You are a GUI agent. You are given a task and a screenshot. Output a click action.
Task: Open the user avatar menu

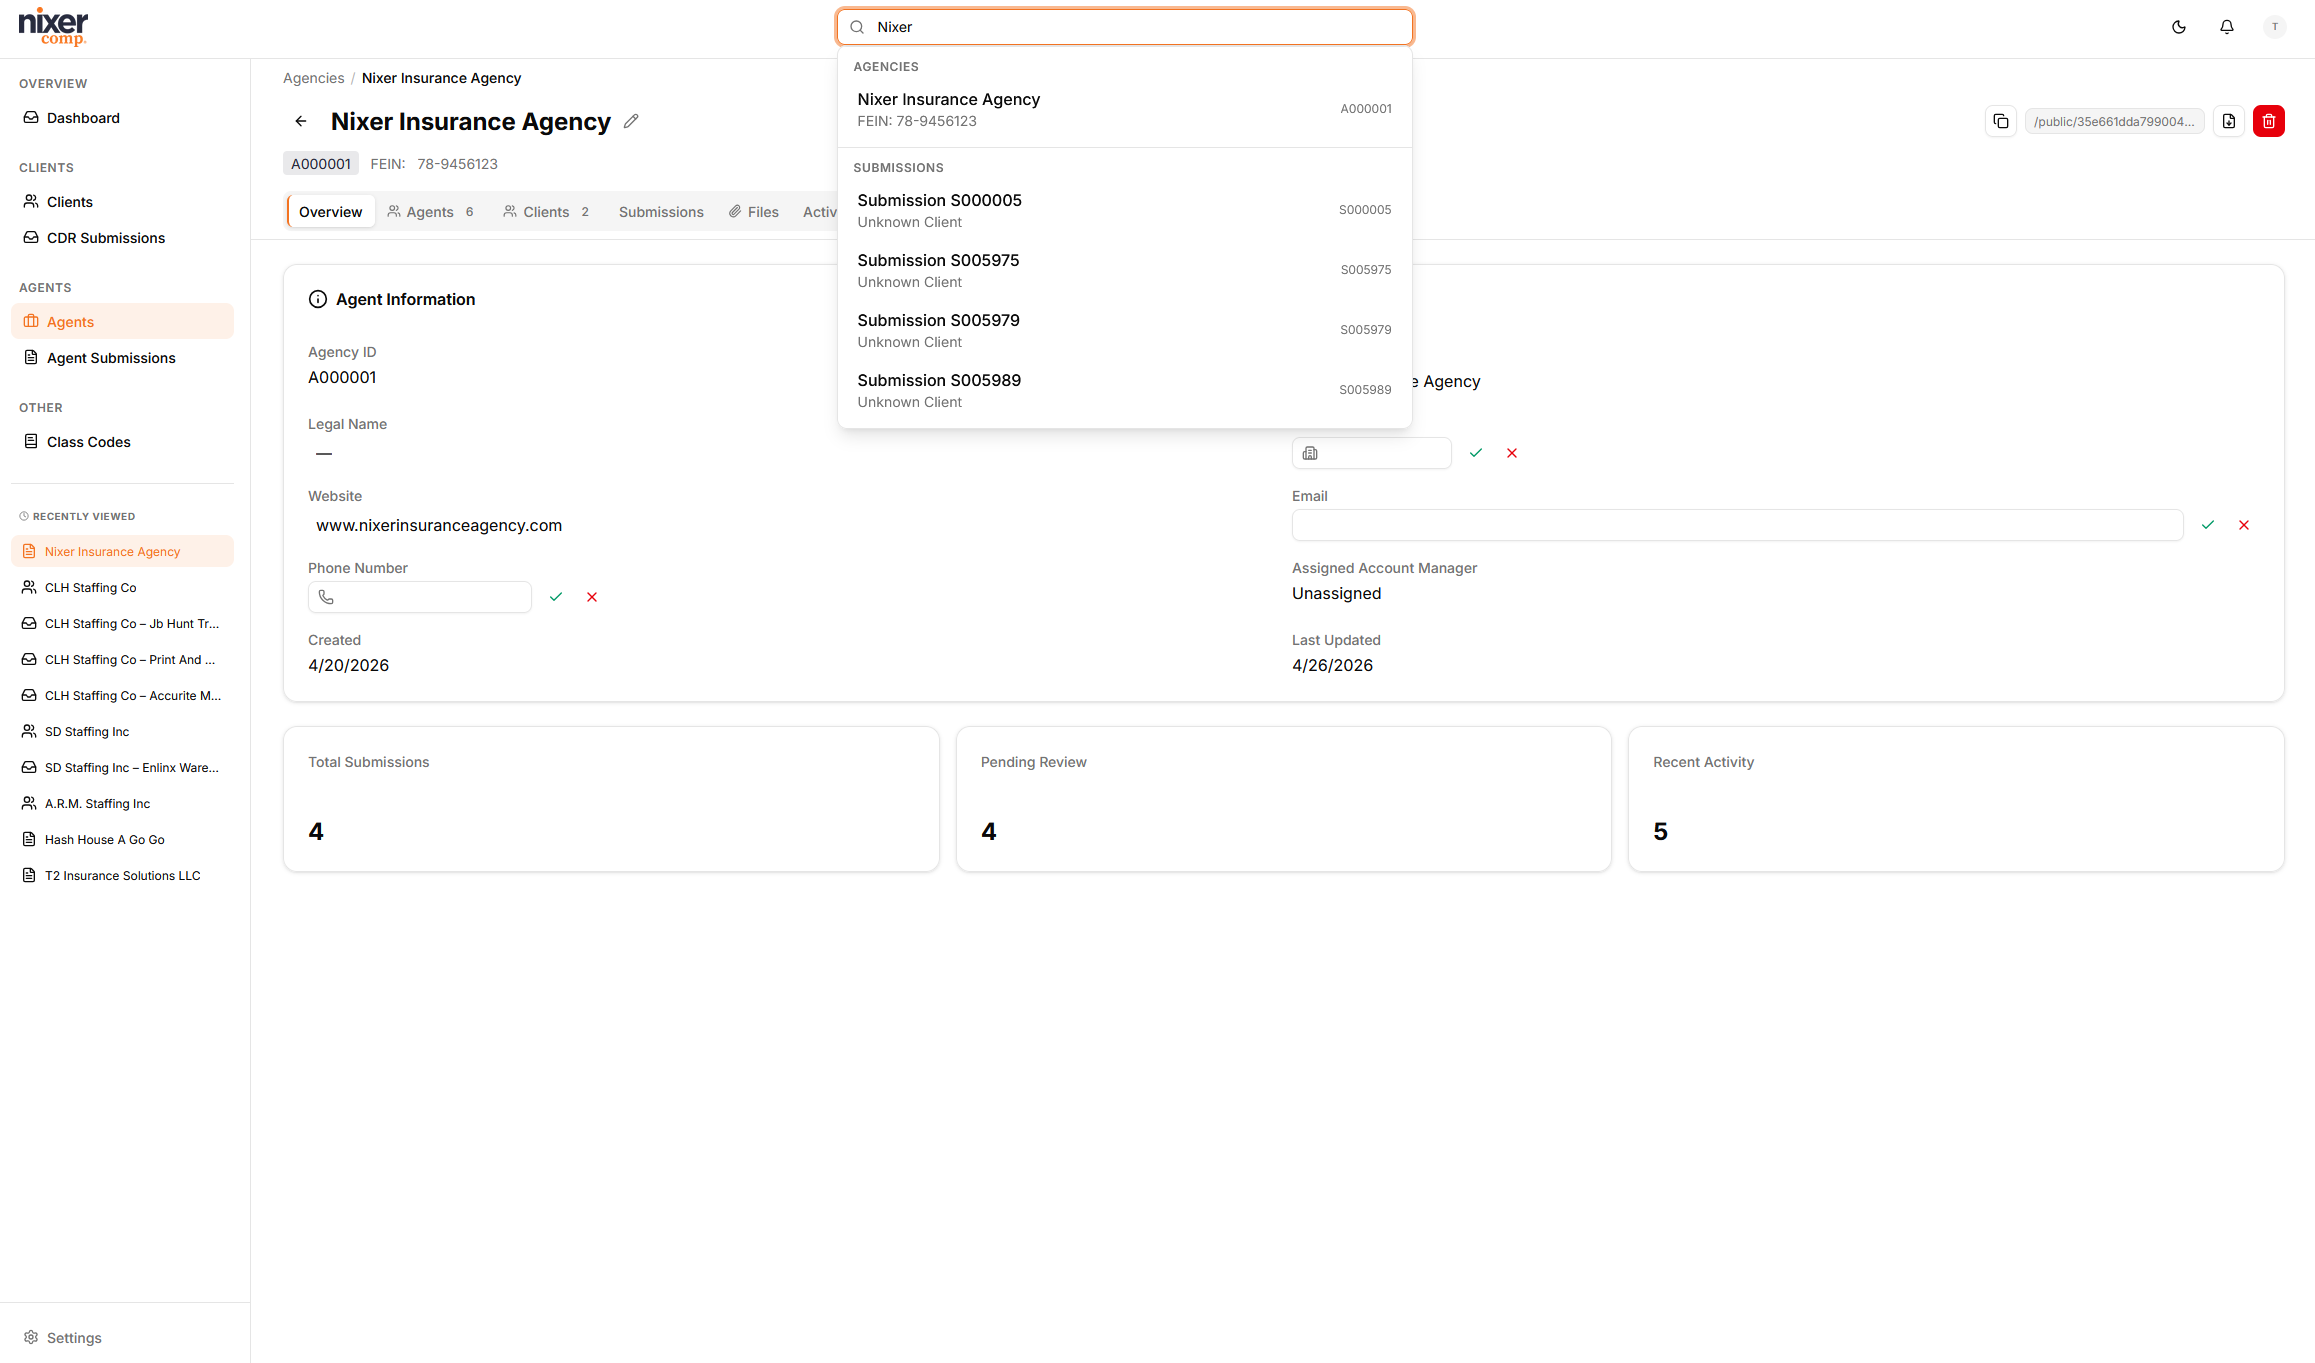[2275, 27]
